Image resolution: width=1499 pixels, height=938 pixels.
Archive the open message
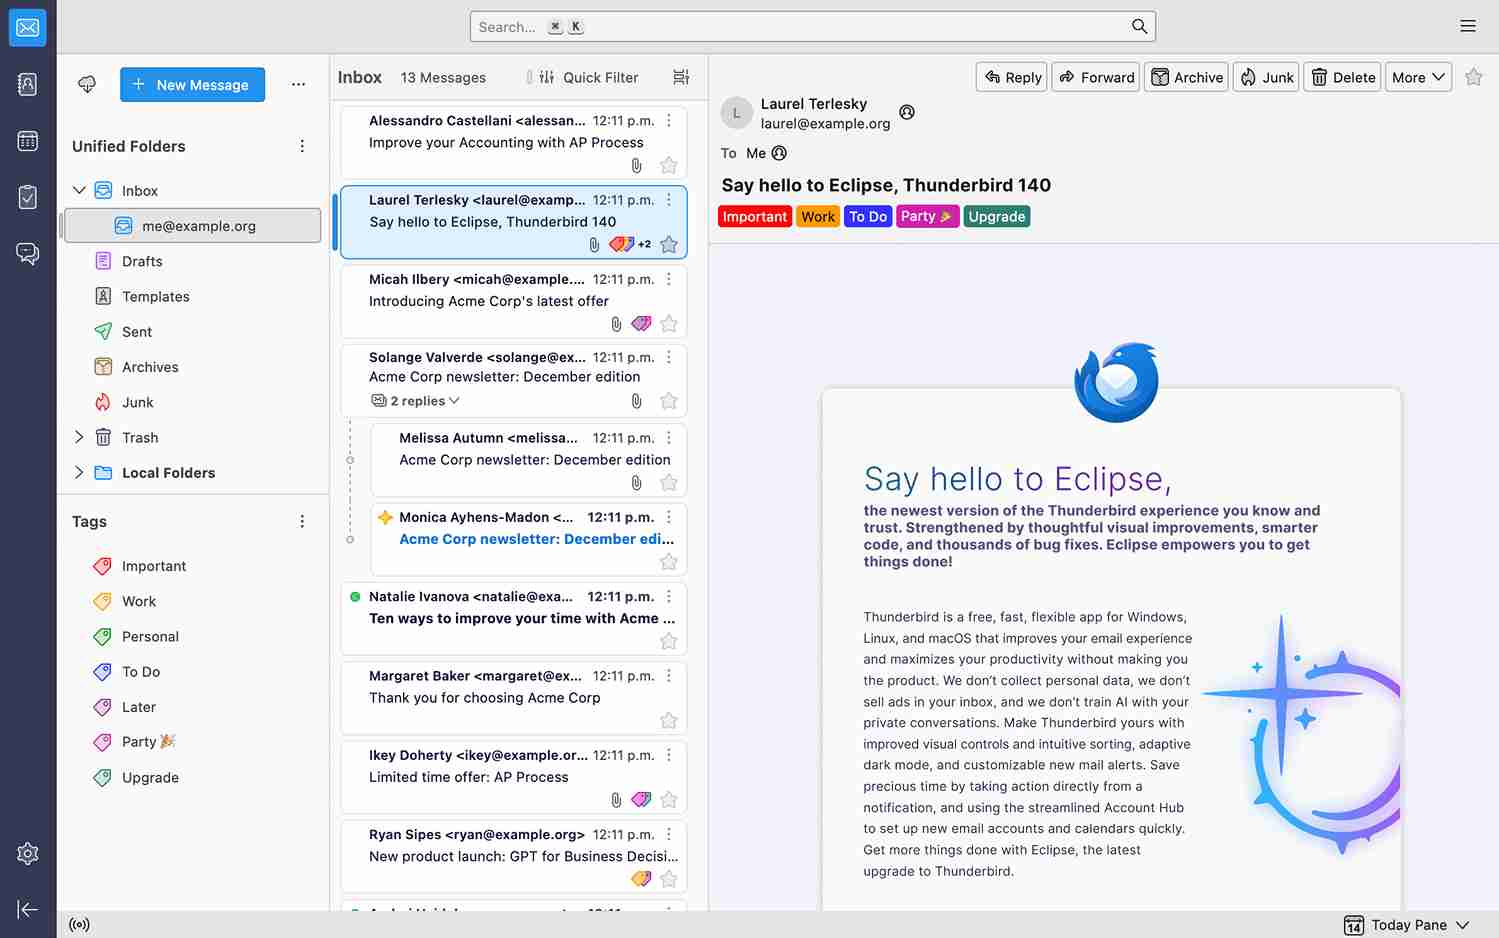(x=1187, y=77)
